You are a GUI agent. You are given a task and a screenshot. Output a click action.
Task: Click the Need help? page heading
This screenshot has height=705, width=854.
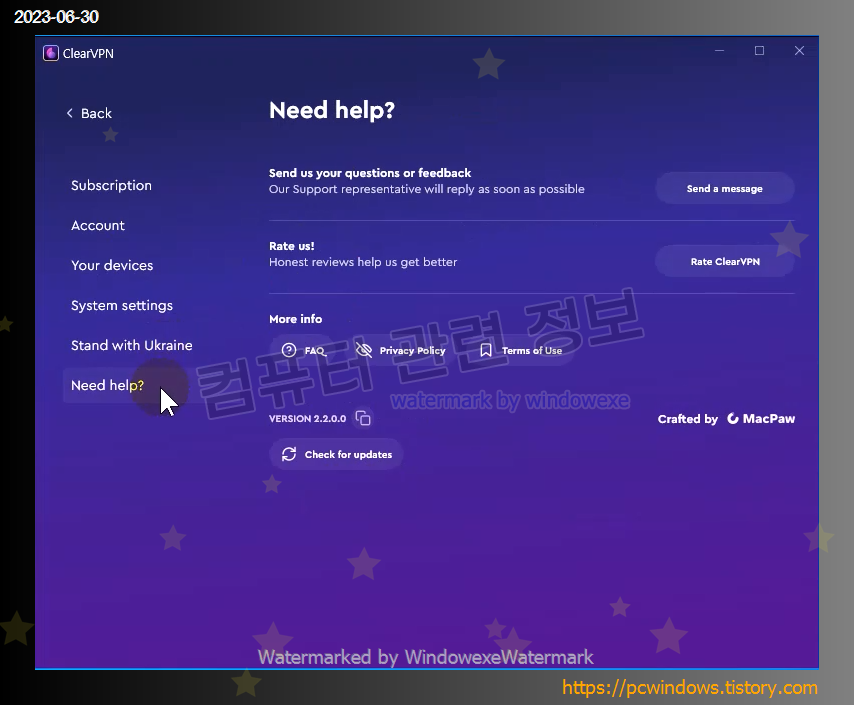[332, 110]
